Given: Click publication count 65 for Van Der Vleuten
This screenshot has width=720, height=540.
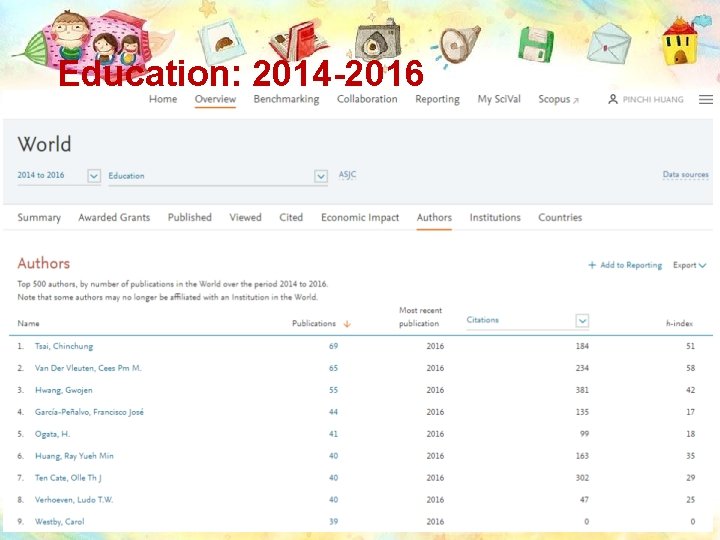Looking at the screenshot, I should (x=333, y=368).
